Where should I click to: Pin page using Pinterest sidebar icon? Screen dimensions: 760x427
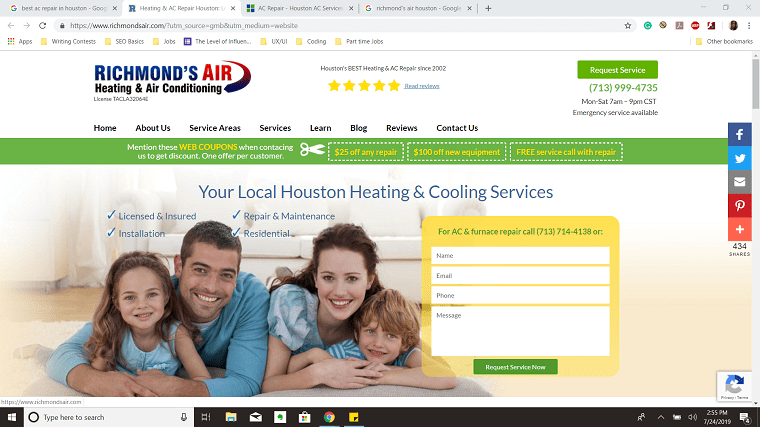click(739, 206)
